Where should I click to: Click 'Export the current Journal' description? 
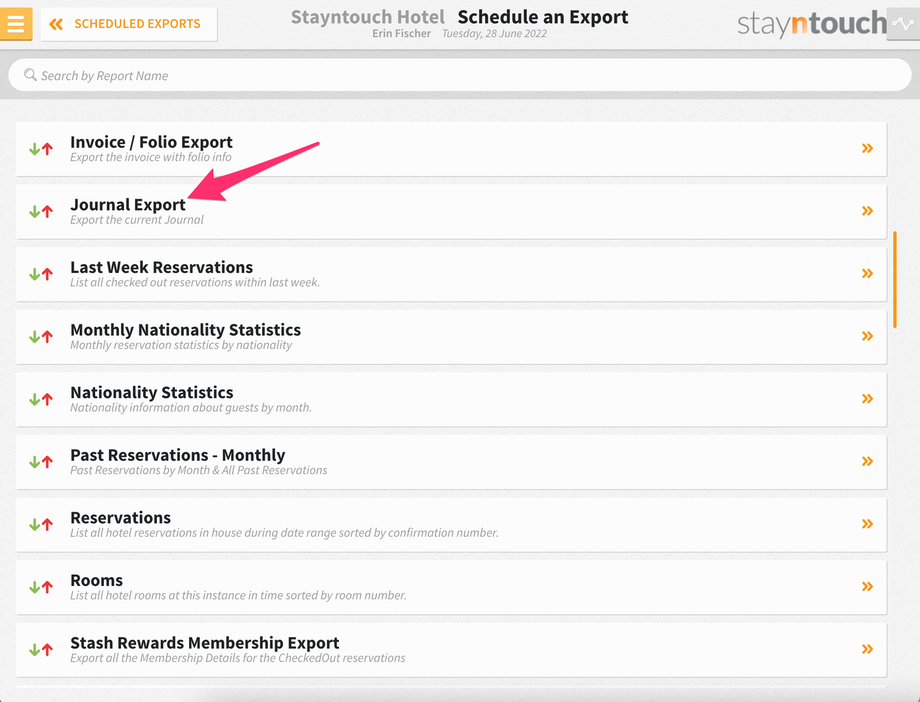pos(137,220)
